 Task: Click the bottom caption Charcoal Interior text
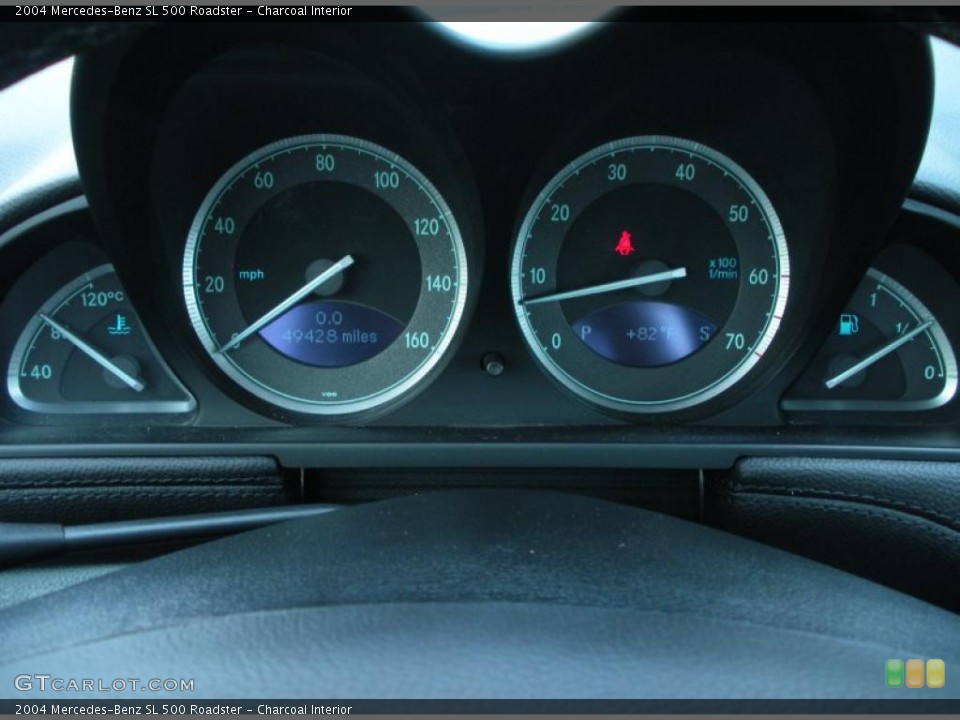click(304, 710)
